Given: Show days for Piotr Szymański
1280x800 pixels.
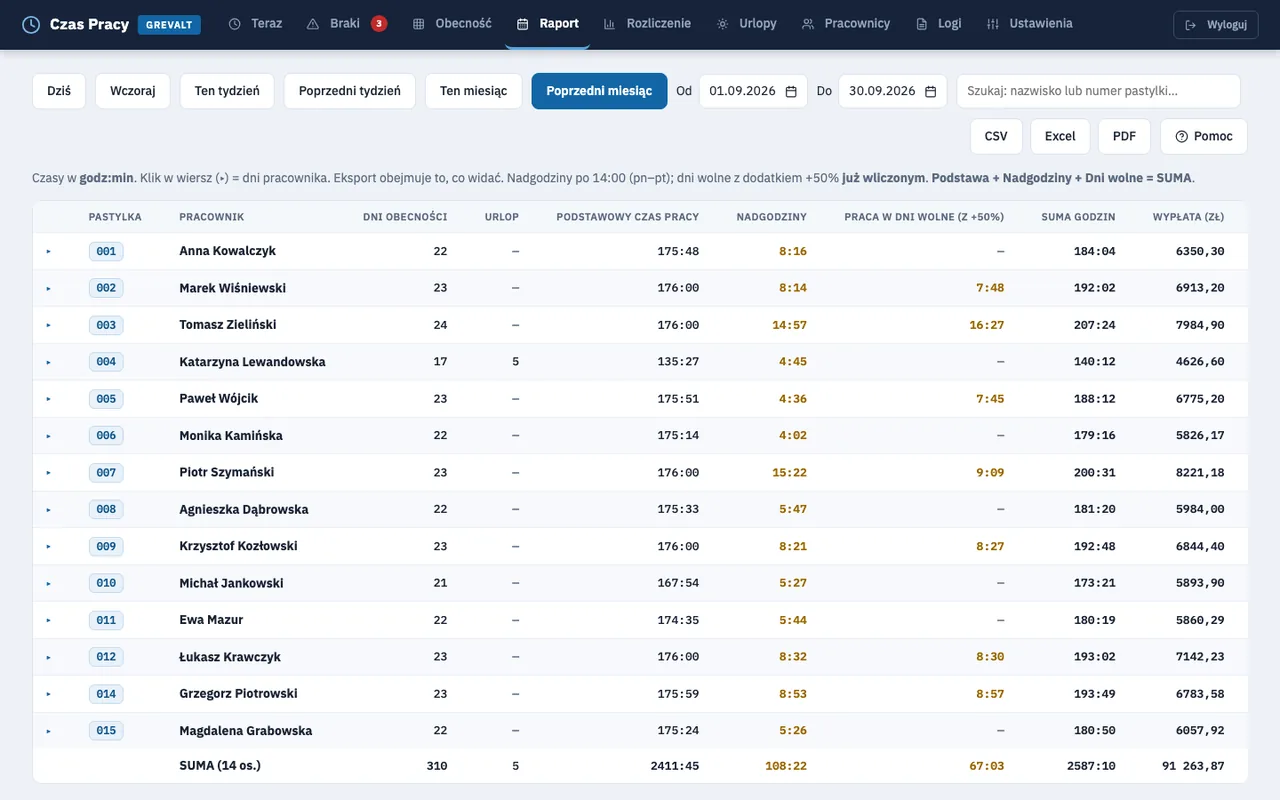Looking at the screenshot, I should coord(48,472).
